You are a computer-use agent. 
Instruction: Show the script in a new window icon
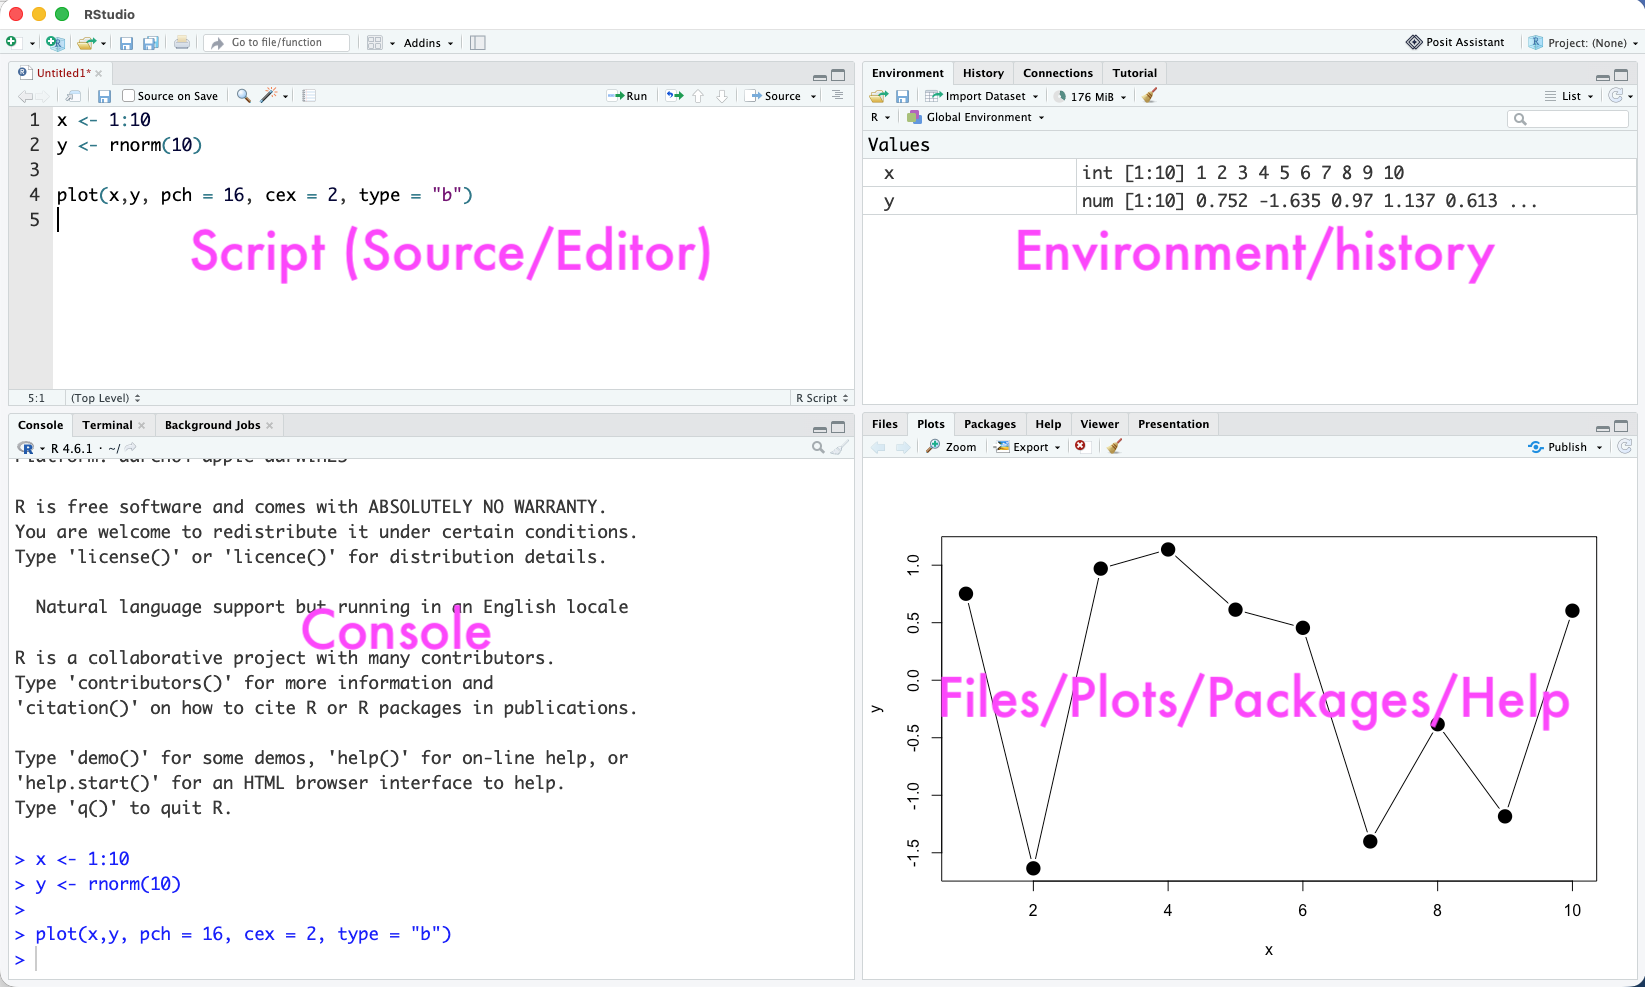pyautogui.click(x=73, y=96)
